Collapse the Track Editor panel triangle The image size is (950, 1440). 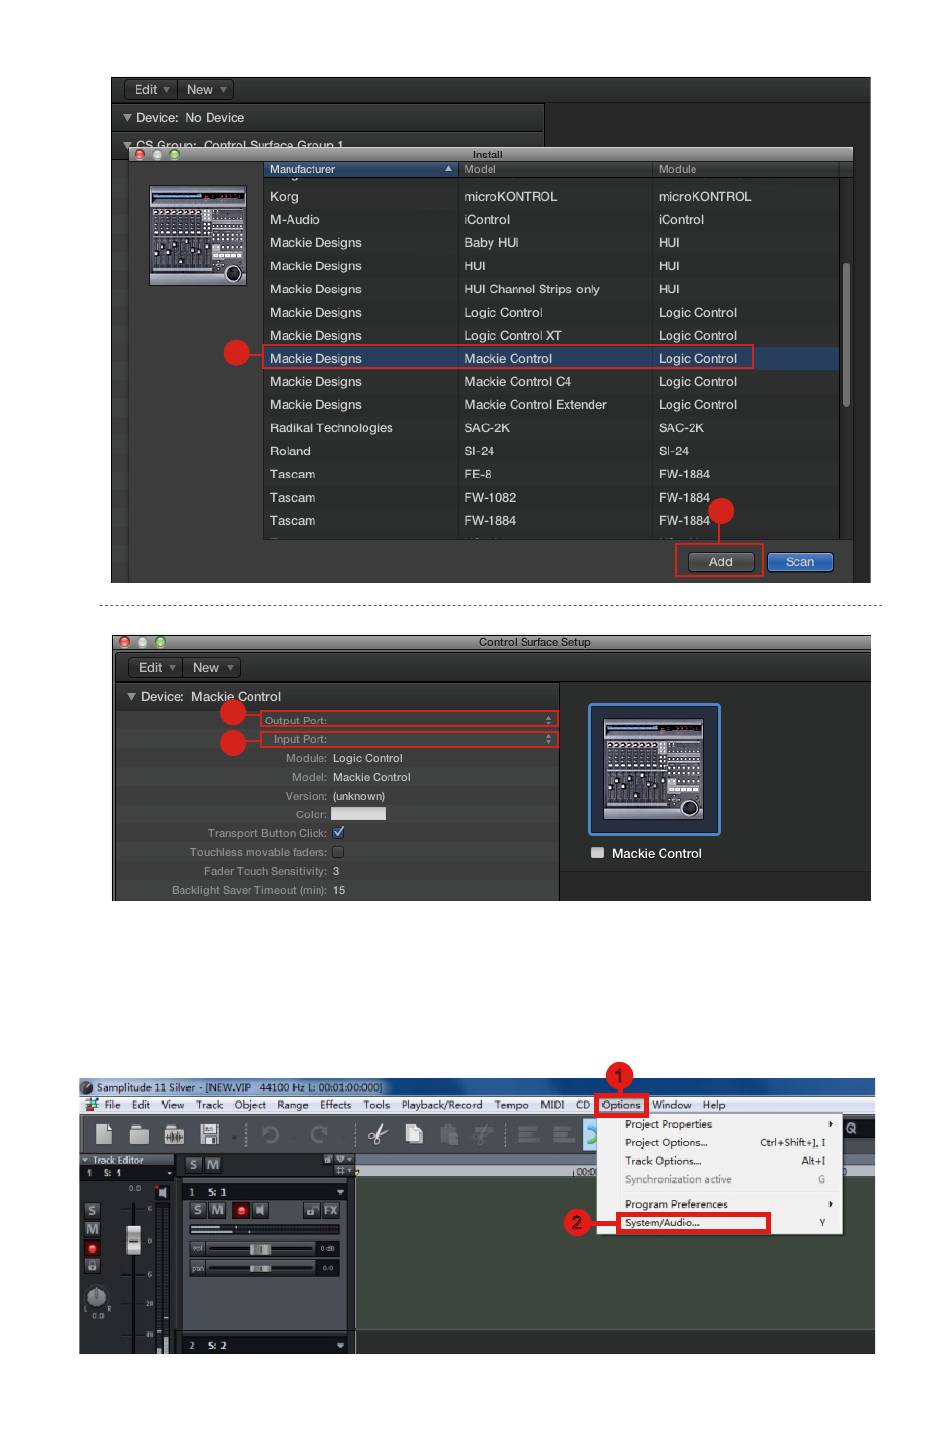[85, 1160]
